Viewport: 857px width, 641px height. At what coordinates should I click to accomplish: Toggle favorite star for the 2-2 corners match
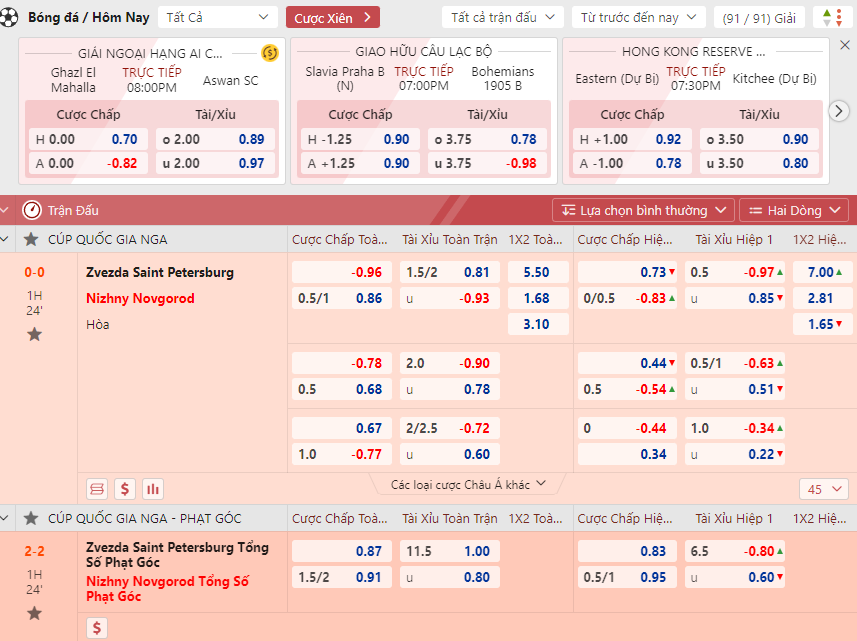point(34,612)
